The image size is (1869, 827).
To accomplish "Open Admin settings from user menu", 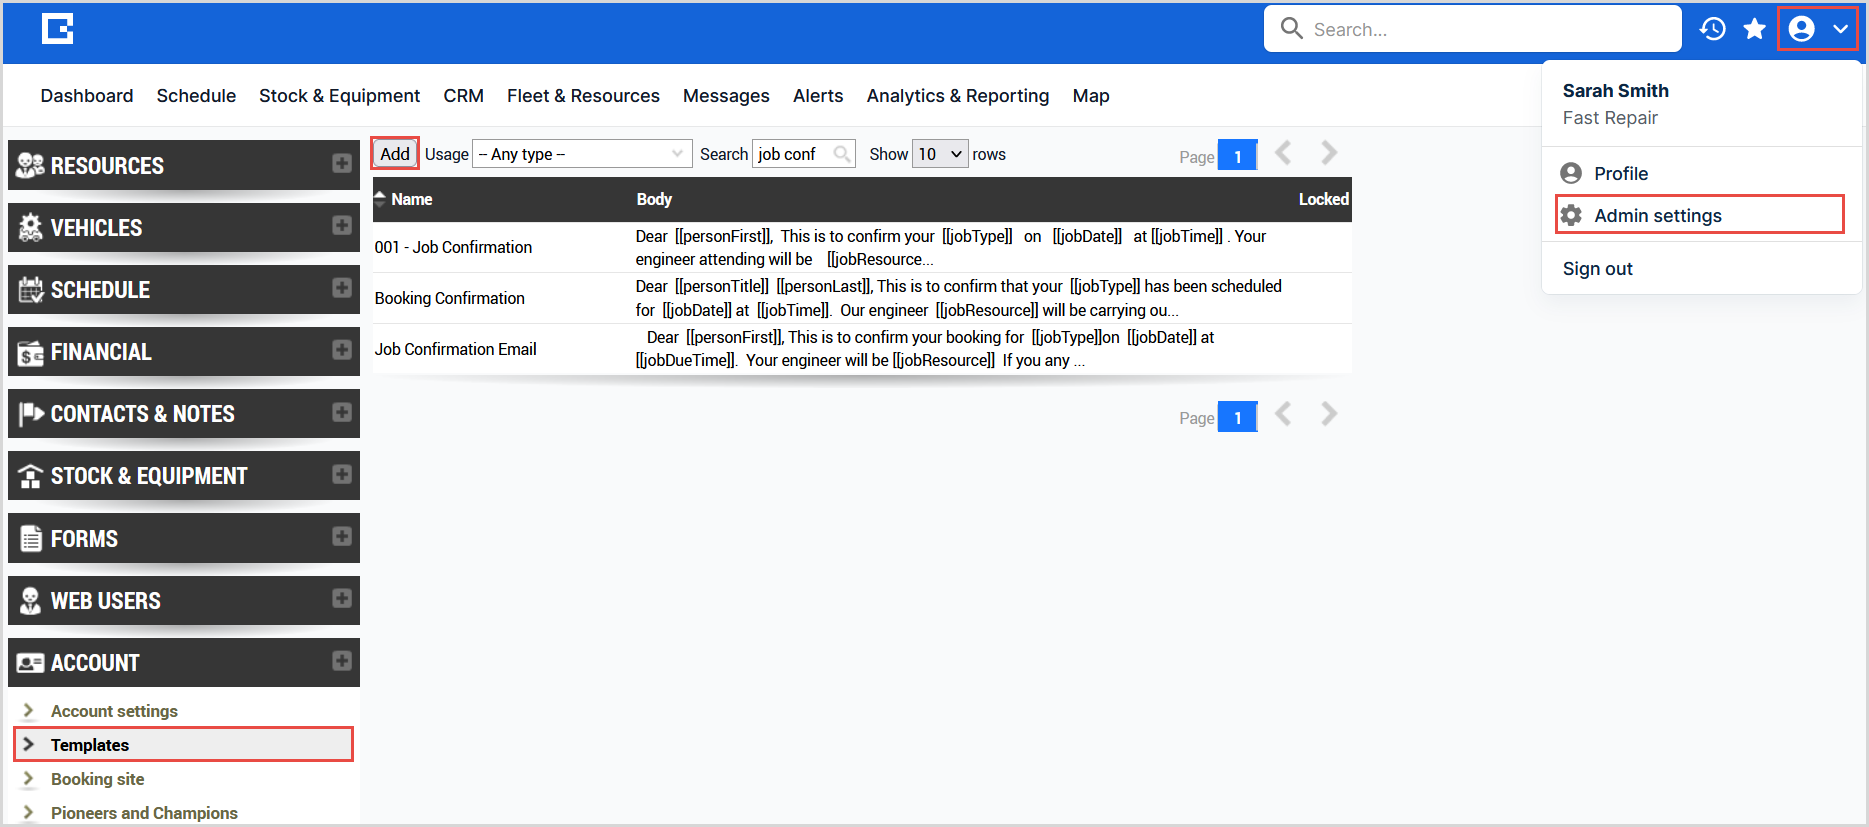I will [1657, 215].
